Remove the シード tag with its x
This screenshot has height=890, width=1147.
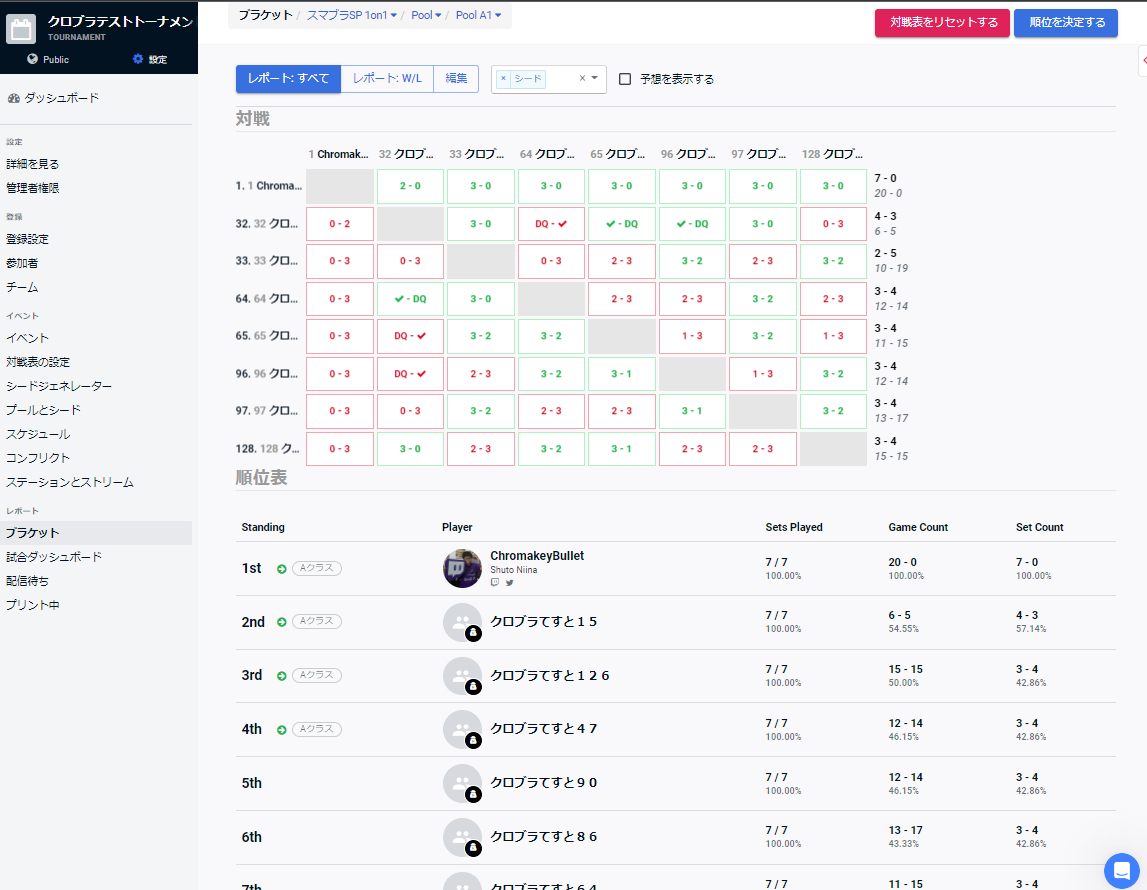[503, 78]
